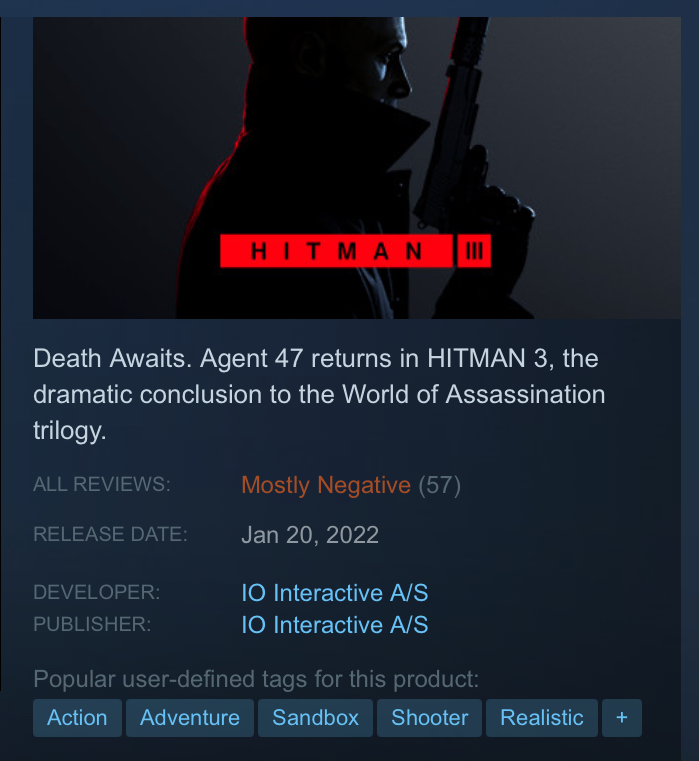The width and height of the screenshot is (699, 761).
Task: Expand more tags with the plus button
Action: (x=621, y=718)
